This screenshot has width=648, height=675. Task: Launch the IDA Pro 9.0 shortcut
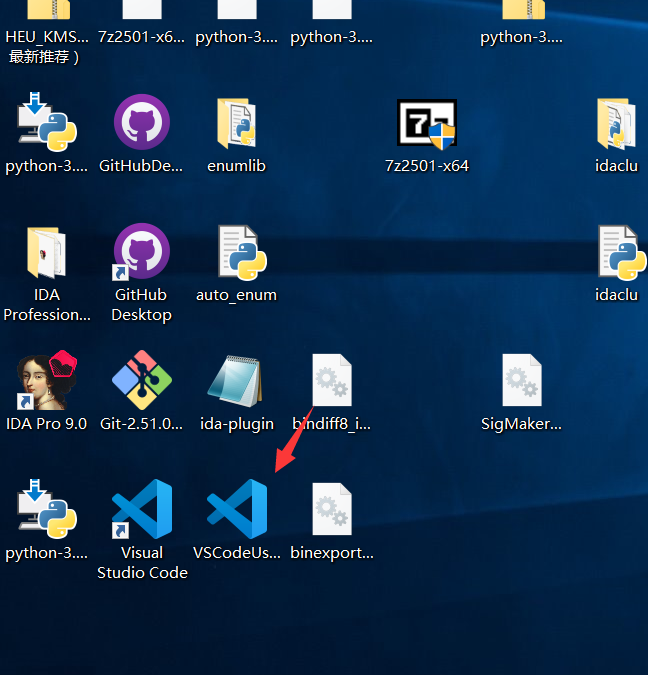pos(47,380)
